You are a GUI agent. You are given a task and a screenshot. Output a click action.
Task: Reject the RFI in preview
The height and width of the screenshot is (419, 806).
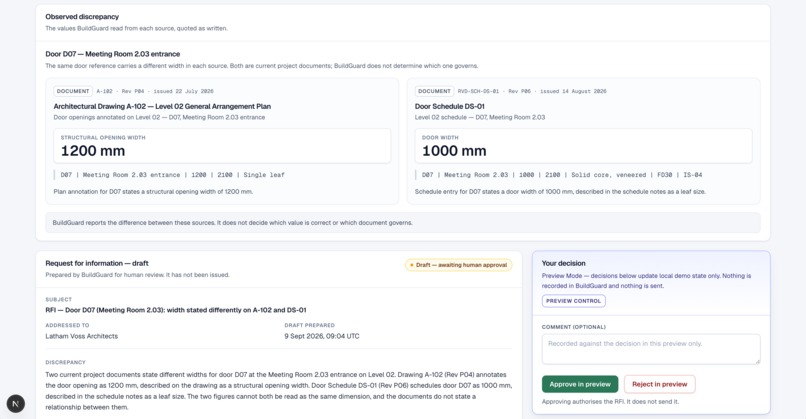point(660,384)
